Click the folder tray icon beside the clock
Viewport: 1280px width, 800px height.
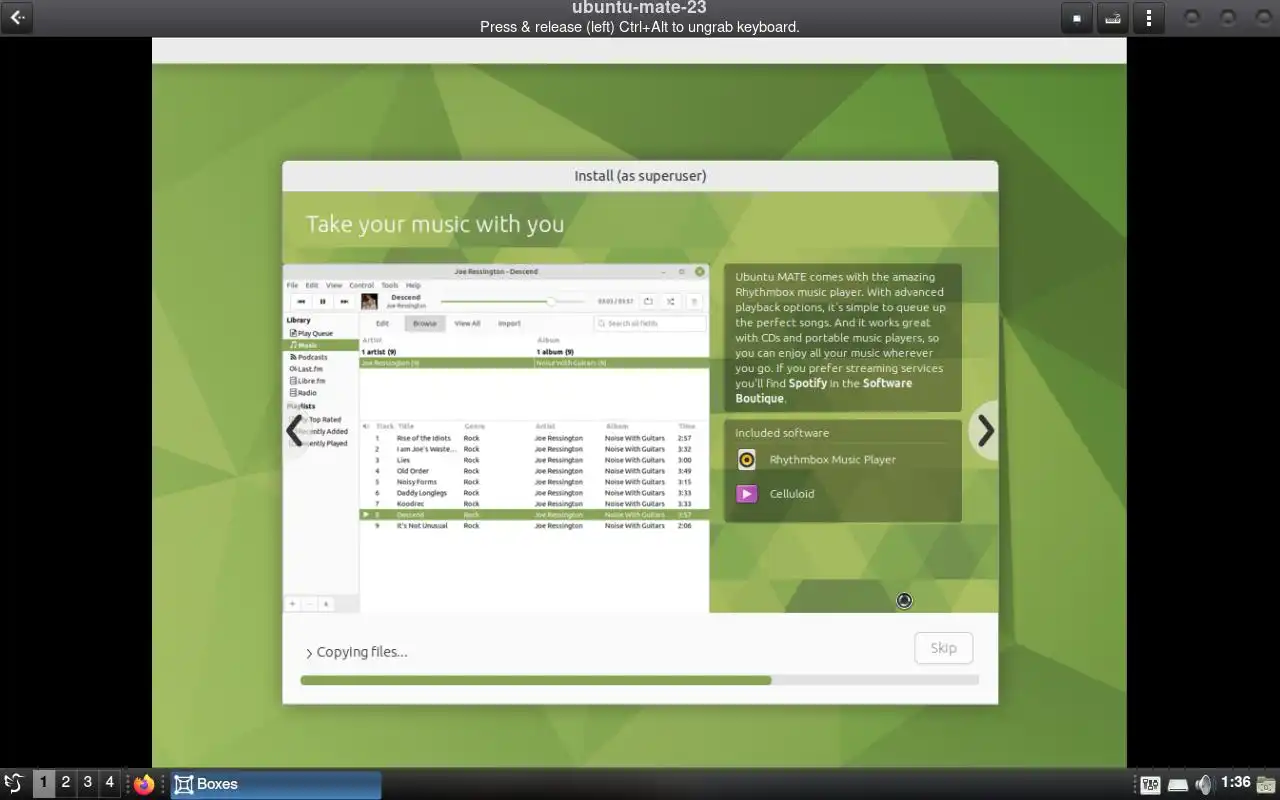coord(1267,785)
